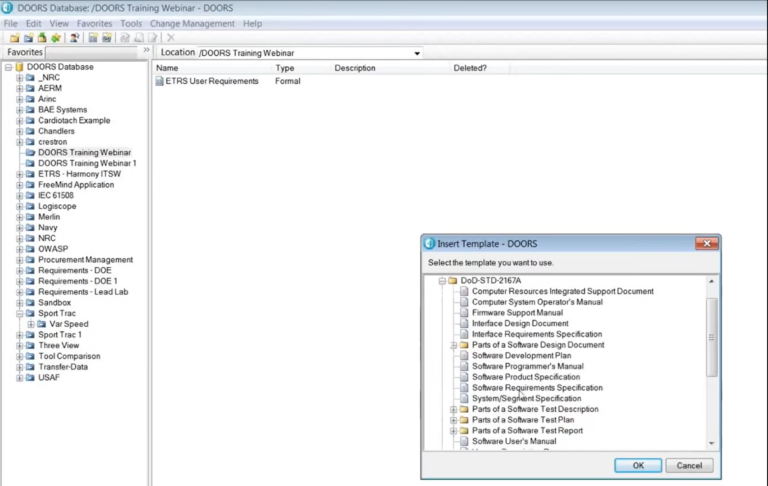Expand the USAF folder node

[19, 378]
